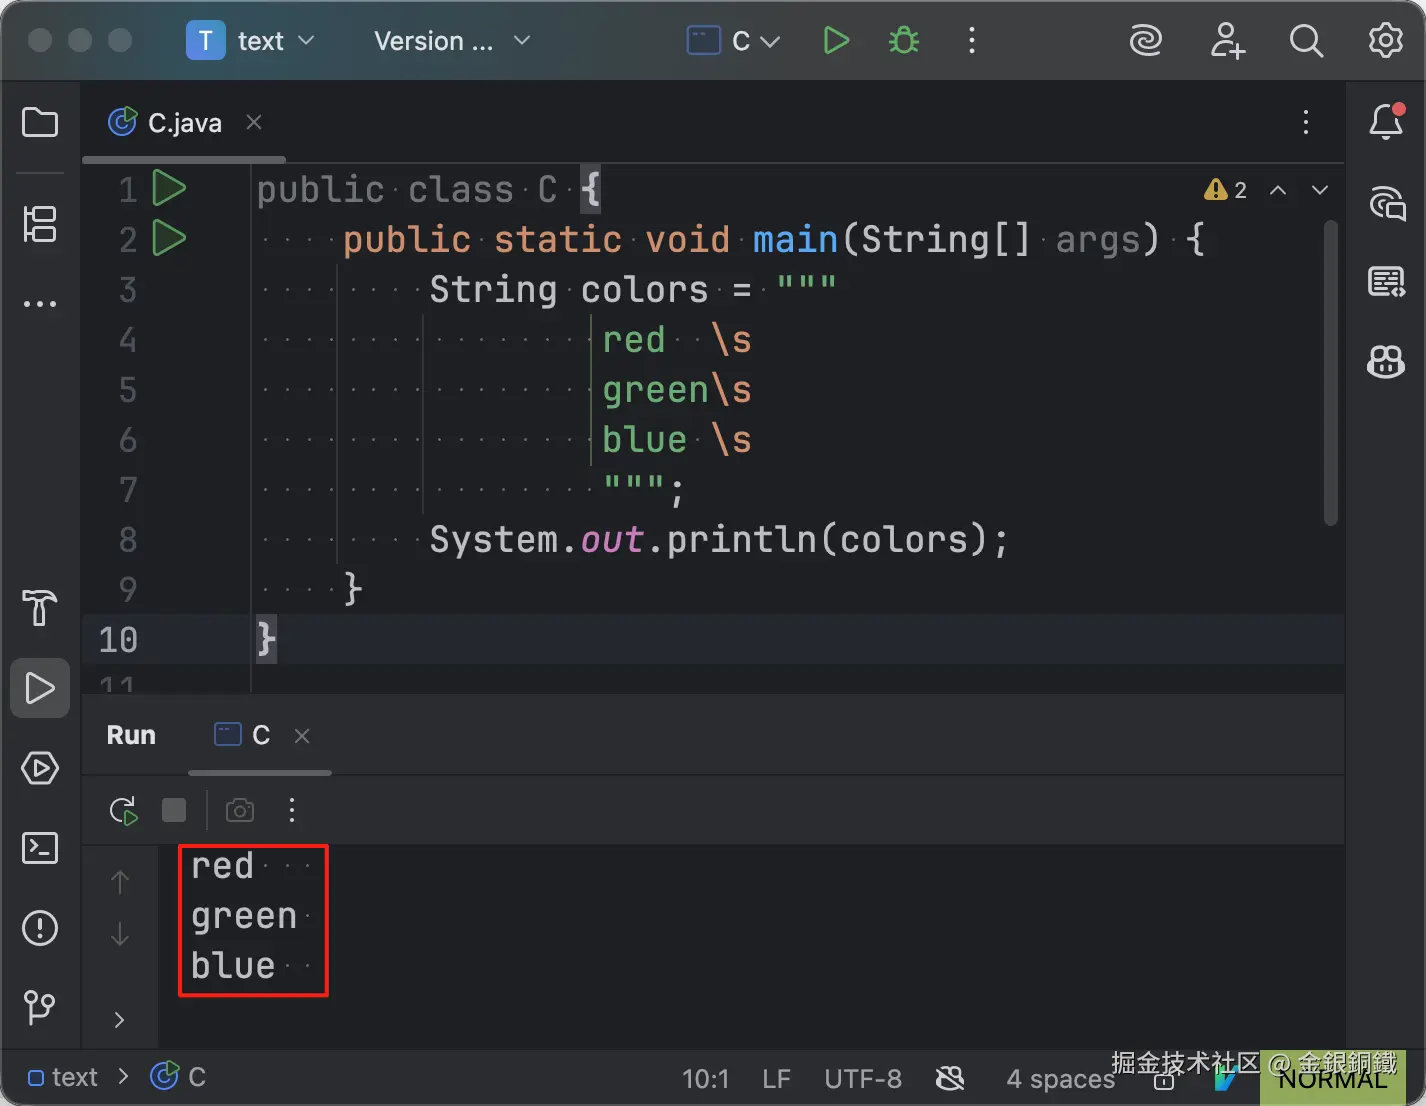Toggle the crossed-out status bar icon
This screenshot has width=1426, height=1106.
[x=950, y=1078]
